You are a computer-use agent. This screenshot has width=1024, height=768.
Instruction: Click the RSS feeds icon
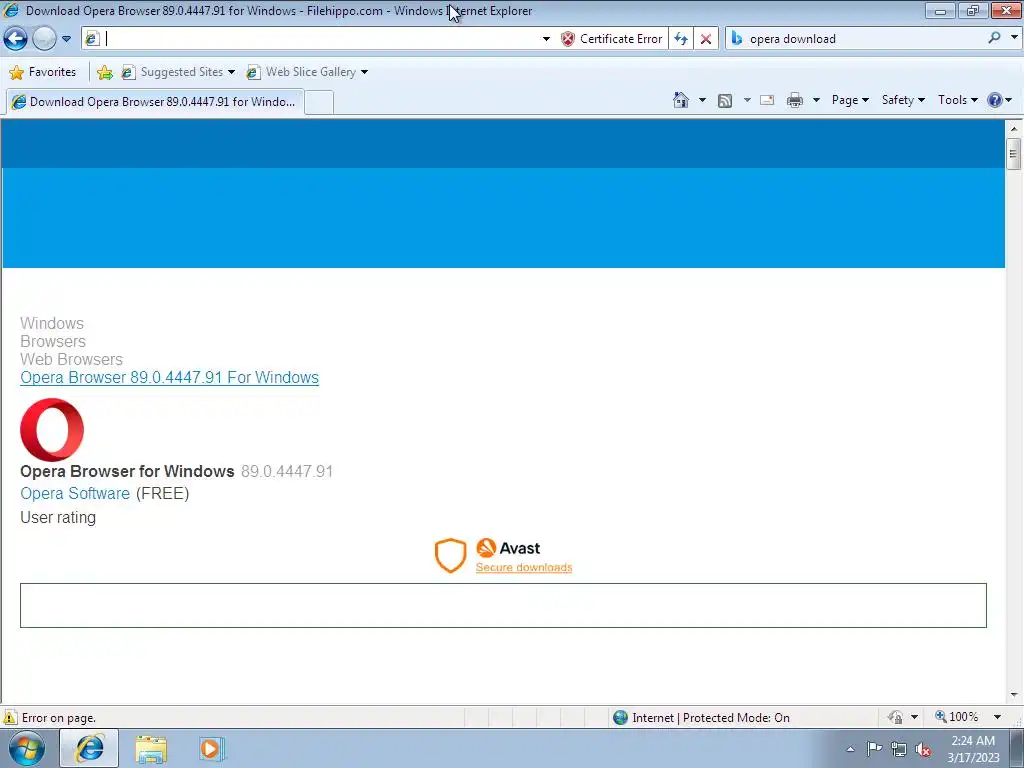pos(724,100)
